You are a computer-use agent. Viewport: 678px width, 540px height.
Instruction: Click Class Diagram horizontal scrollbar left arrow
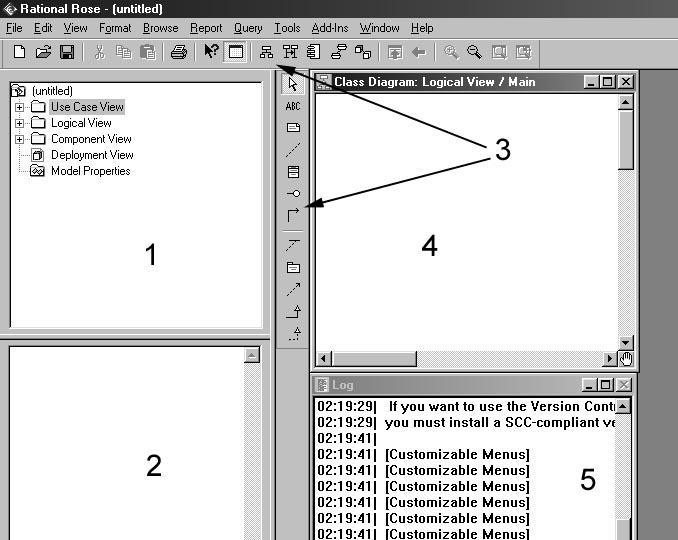point(323,358)
